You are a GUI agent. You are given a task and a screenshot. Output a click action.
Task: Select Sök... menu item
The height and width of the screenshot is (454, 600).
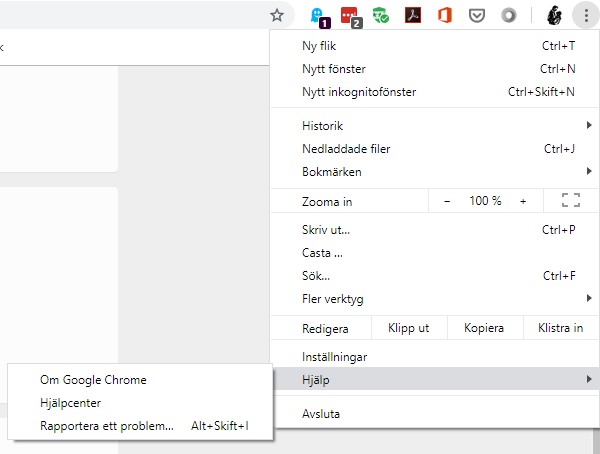[435, 276]
